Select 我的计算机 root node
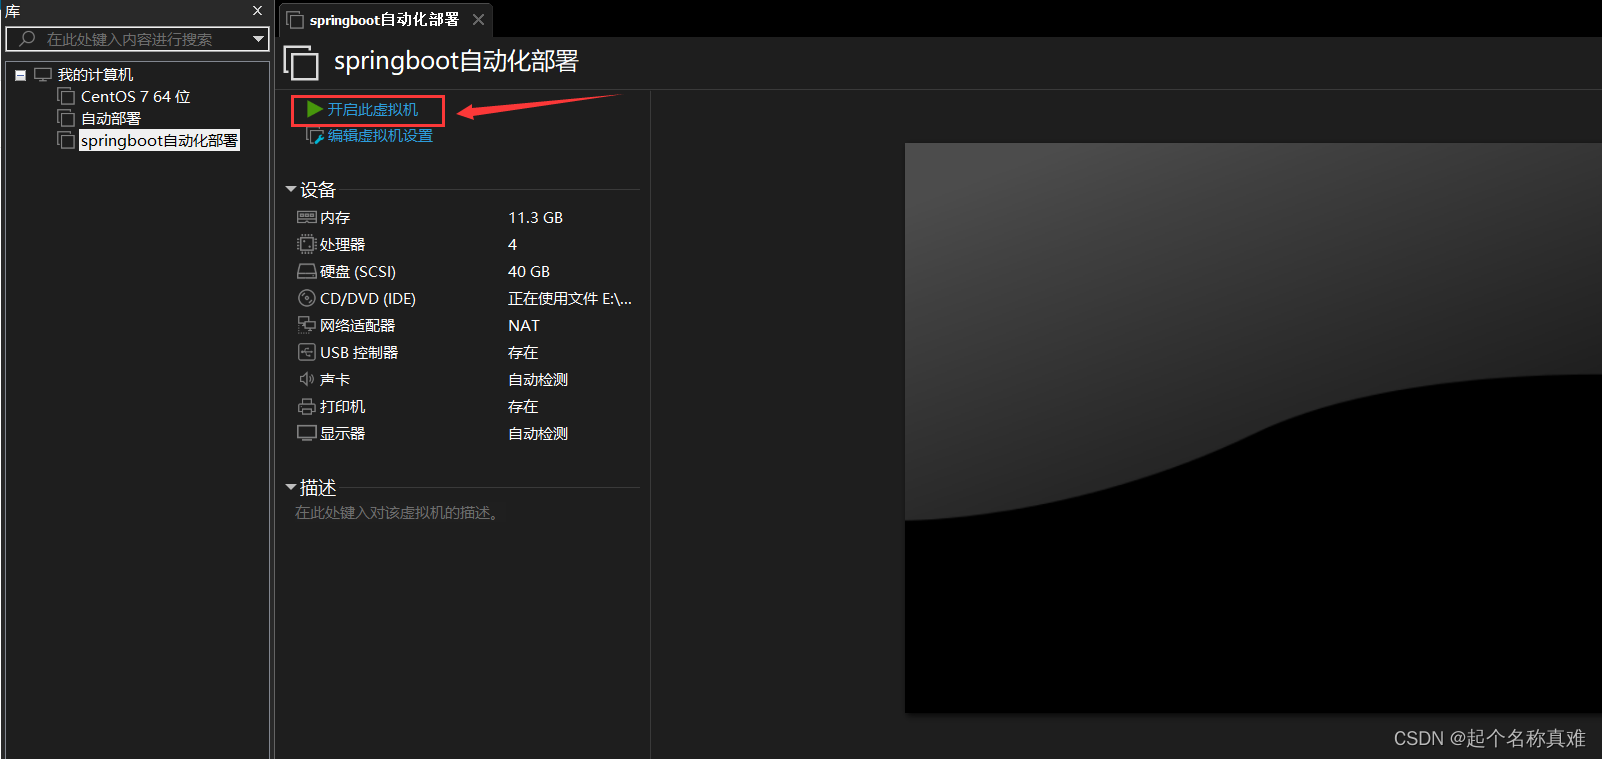This screenshot has width=1602, height=759. pos(95,75)
